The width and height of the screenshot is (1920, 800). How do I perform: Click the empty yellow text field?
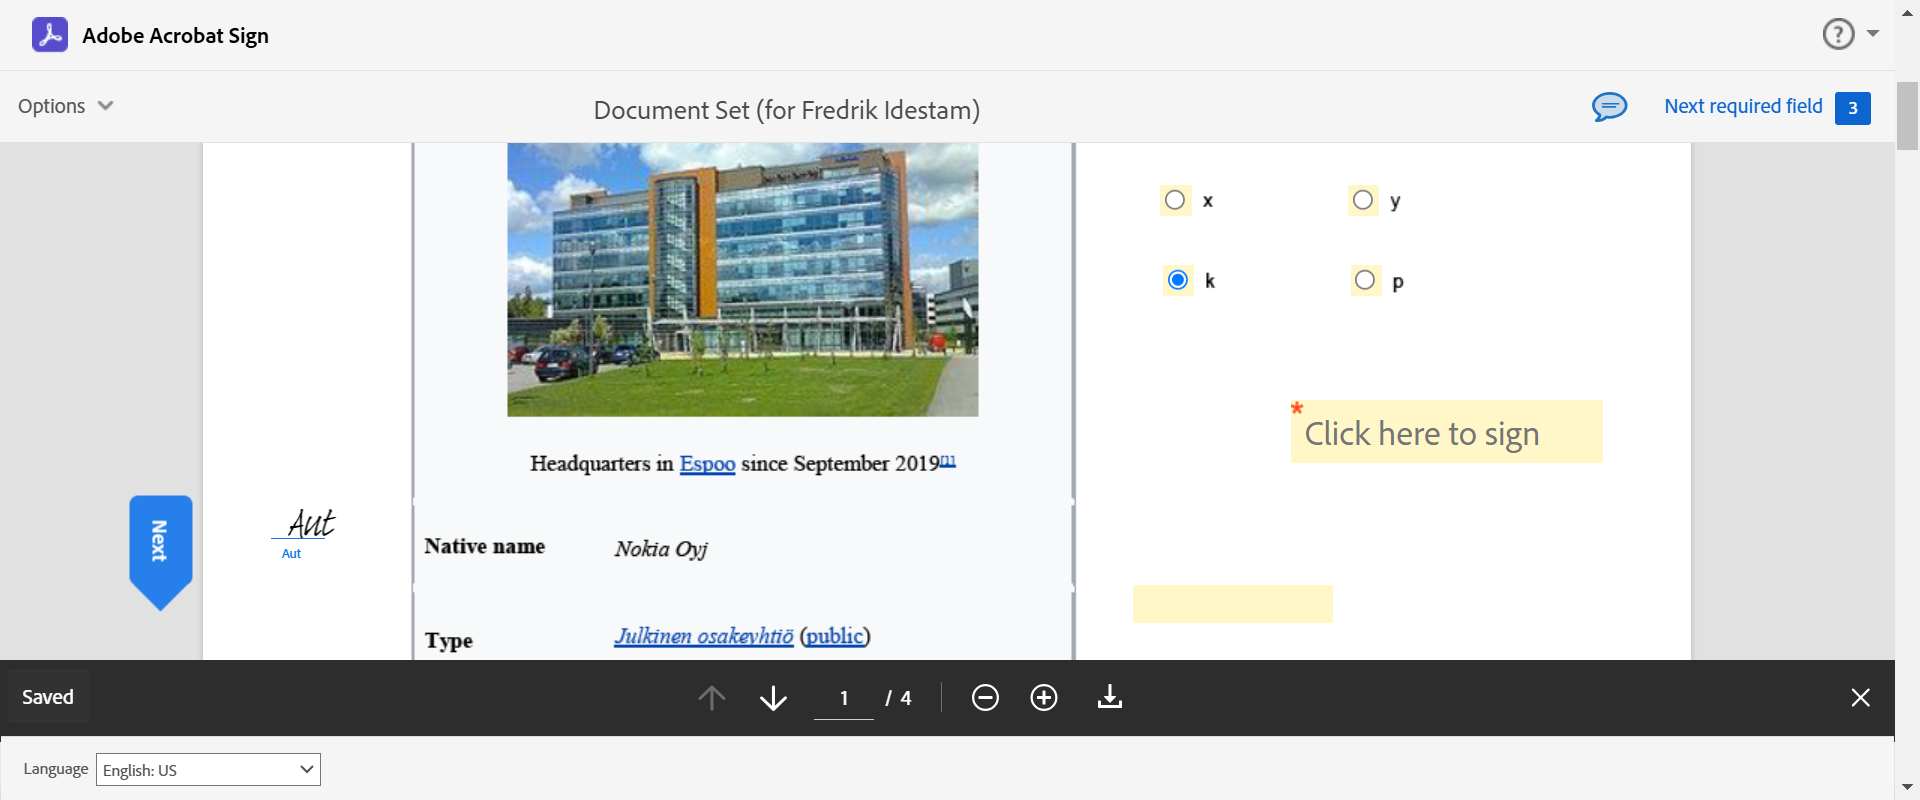(x=1232, y=604)
